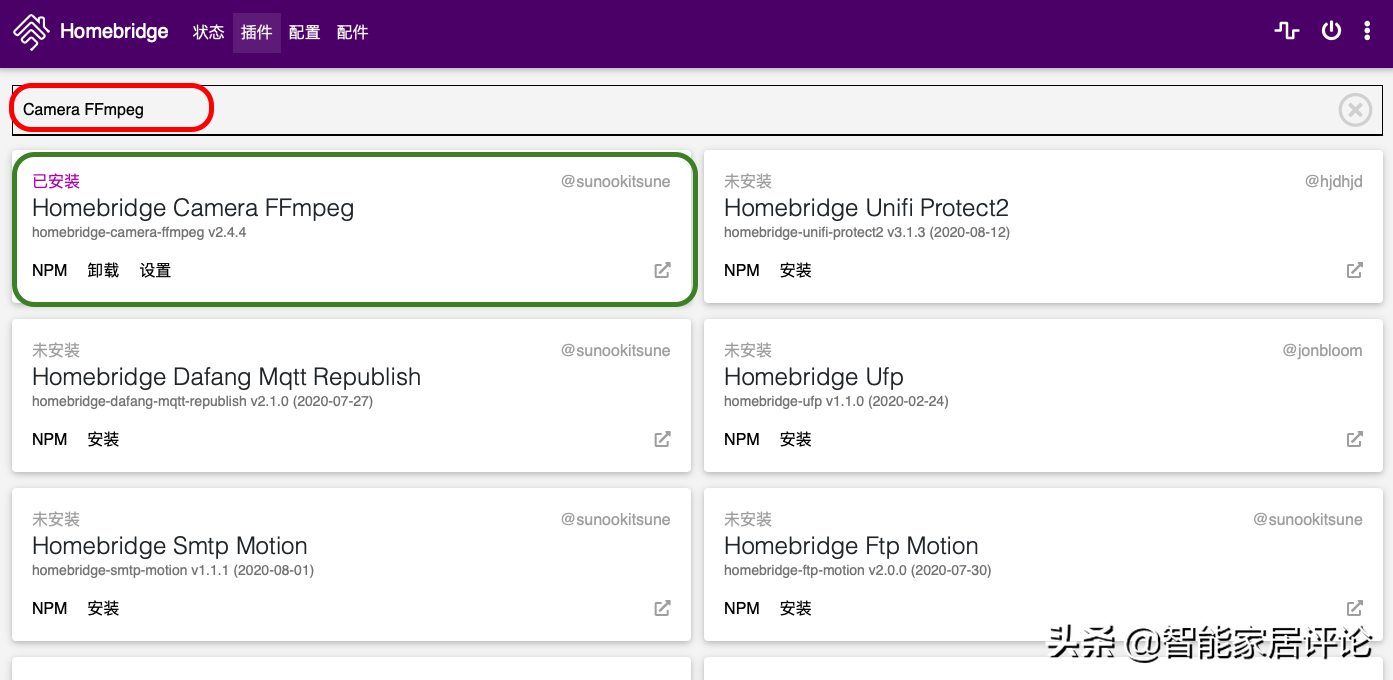Open the Homebridge home title link
Viewport: 1393px width, 680px height.
(x=114, y=32)
